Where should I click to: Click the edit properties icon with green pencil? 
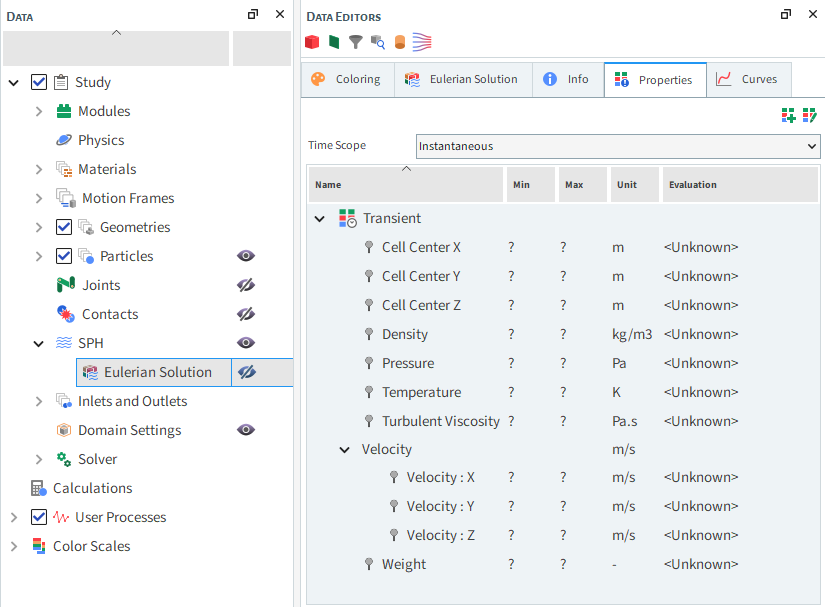pyautogui.click(x=810, y=115)
